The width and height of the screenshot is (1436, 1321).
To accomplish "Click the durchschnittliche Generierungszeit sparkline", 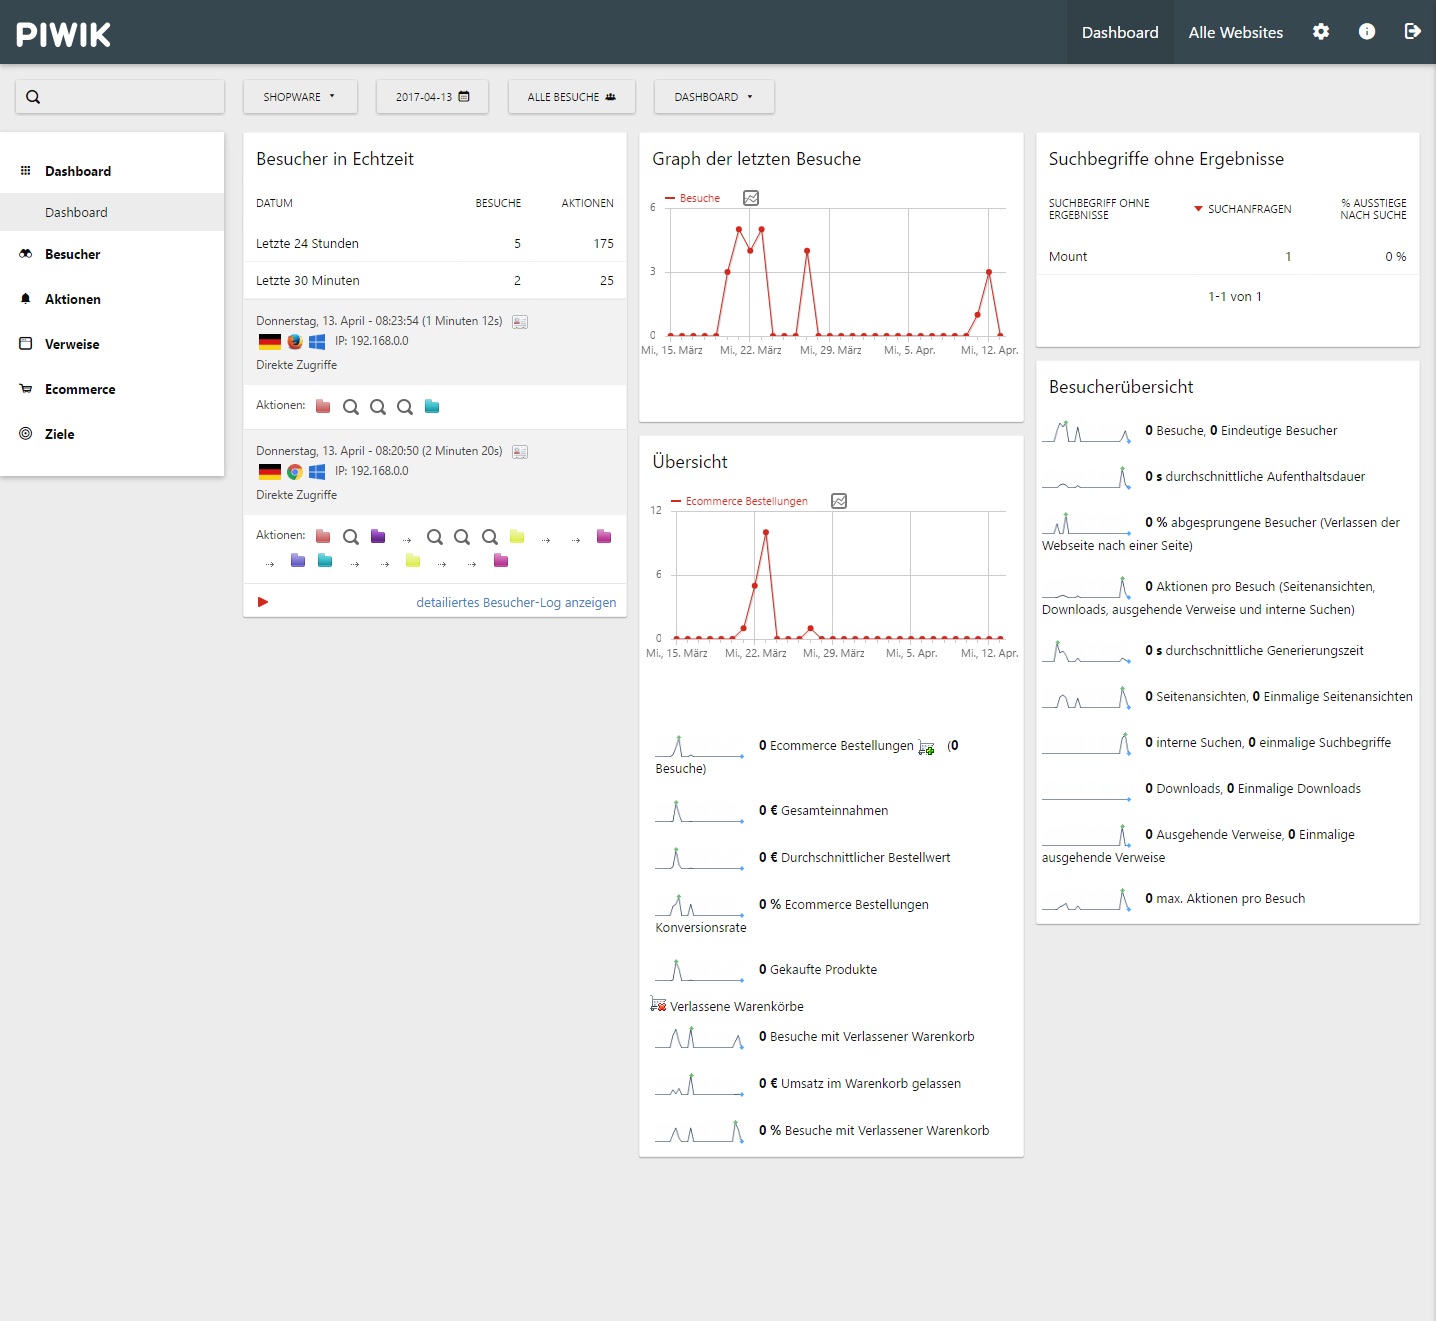I will click(1086, 651).
